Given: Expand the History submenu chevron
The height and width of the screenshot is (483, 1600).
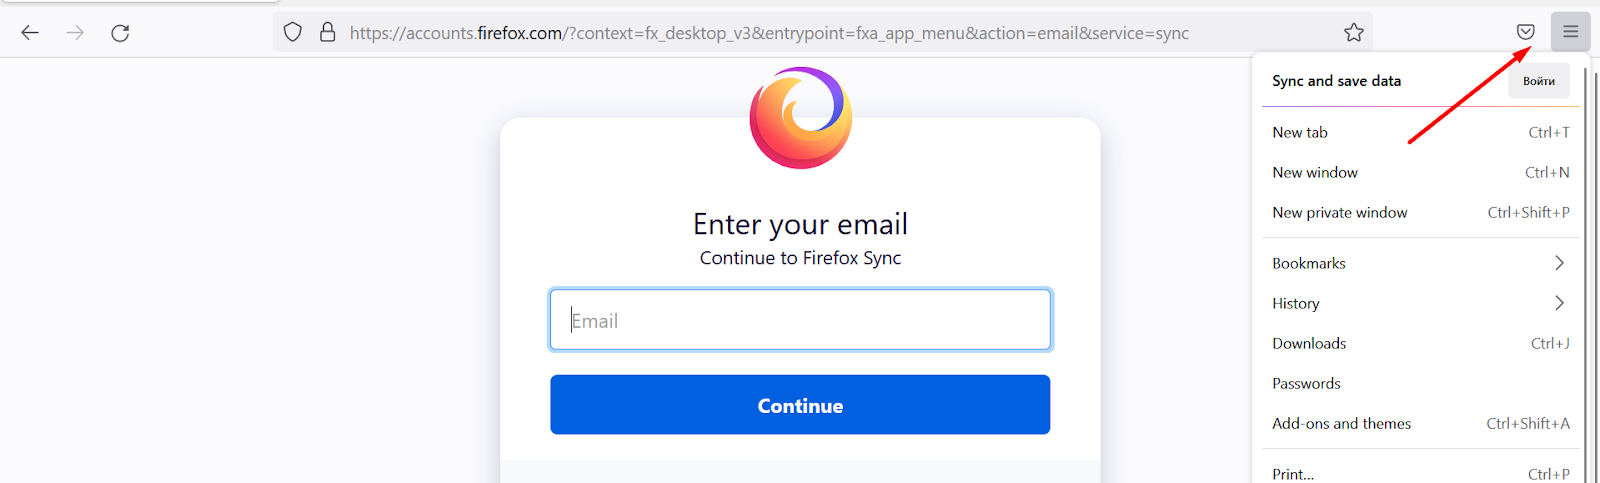Looking at the screenshot, I should click(x=1559, y=303).
